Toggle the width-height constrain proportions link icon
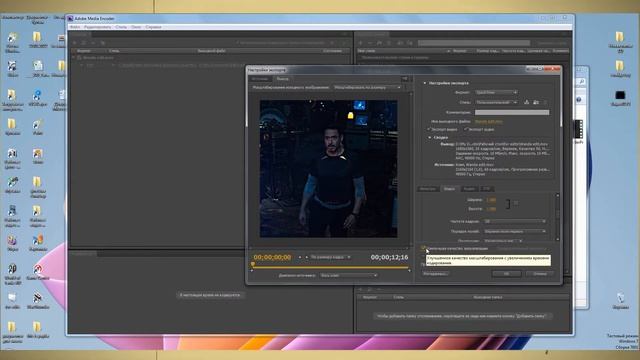The width and height of the screenshot is (640, 360). click(508, 204)
